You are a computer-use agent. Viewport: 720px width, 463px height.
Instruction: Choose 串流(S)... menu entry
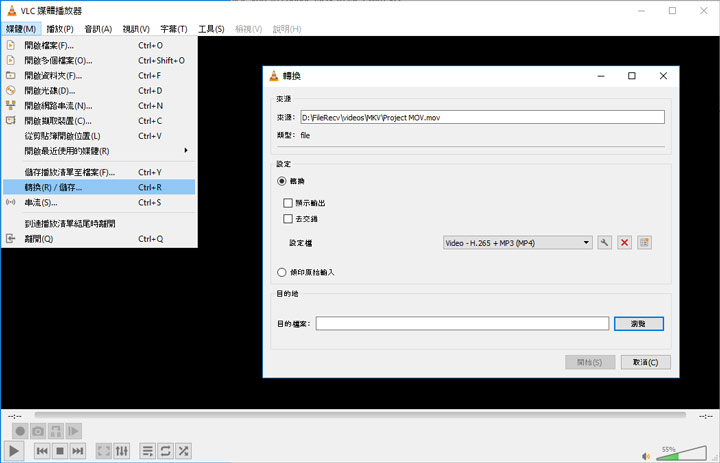tap(99, 203)
